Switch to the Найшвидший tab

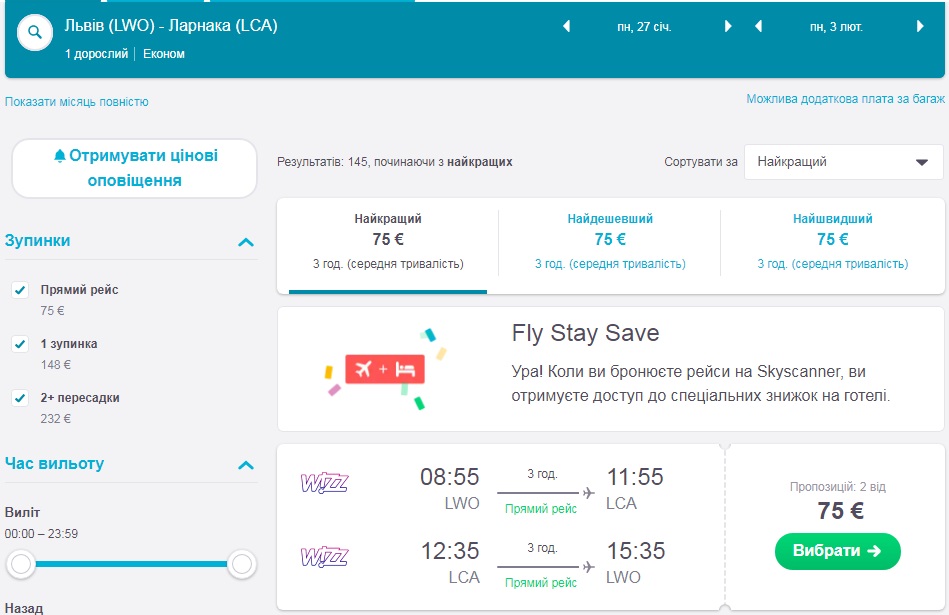(x=832, y=241)
